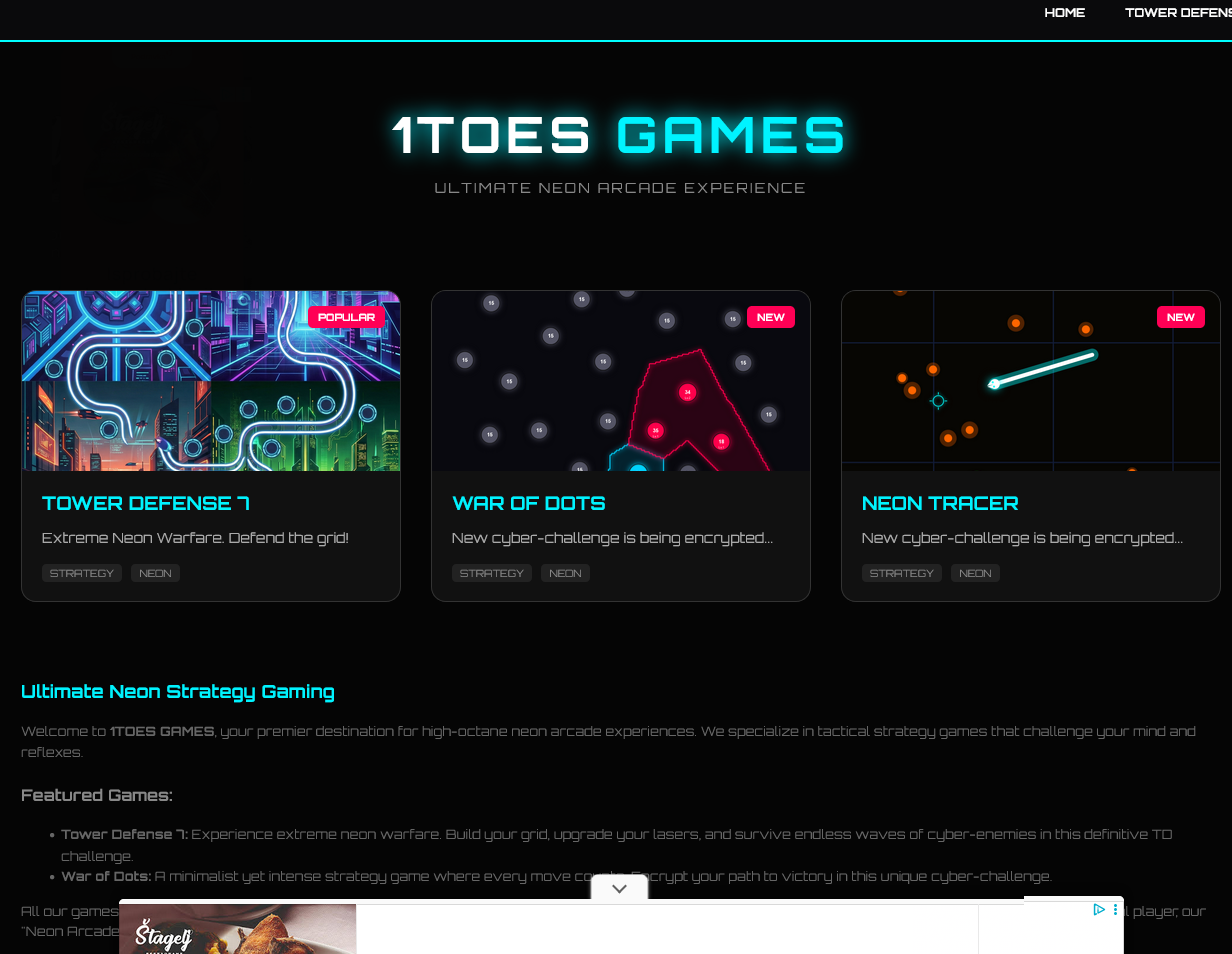
Task: Collapse the bottom ad banner with chevron
Action: (619, 888)
